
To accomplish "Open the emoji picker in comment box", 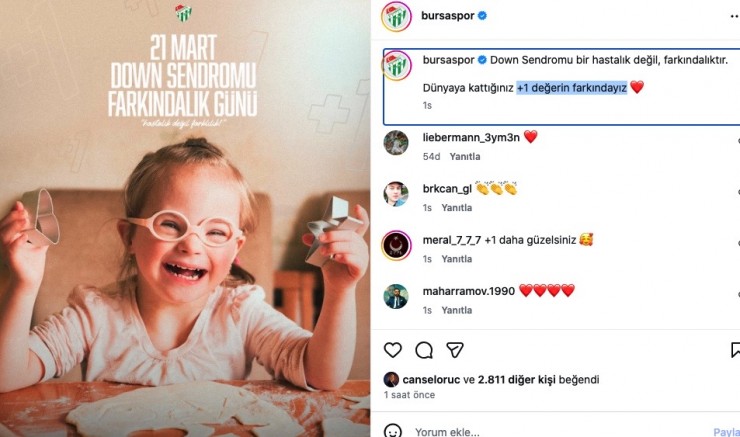I will click(x=394, y=431).
